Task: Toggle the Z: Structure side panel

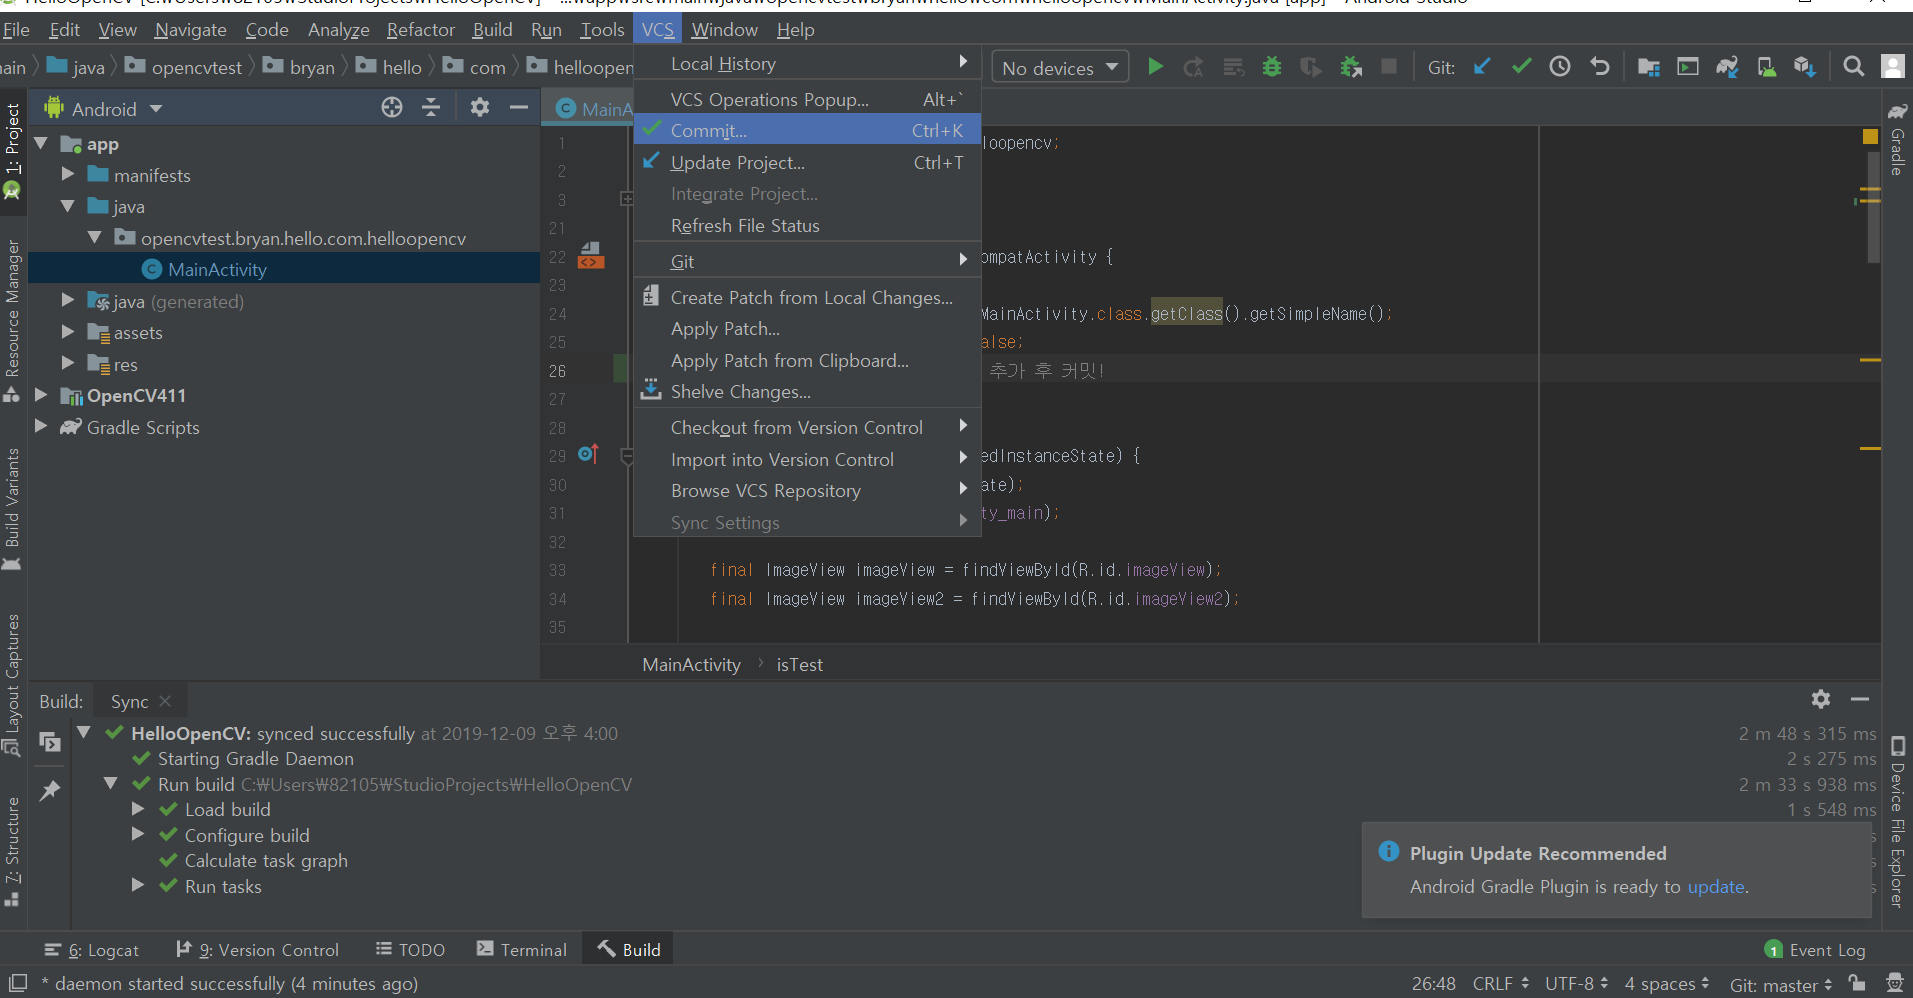Action: 12,852
